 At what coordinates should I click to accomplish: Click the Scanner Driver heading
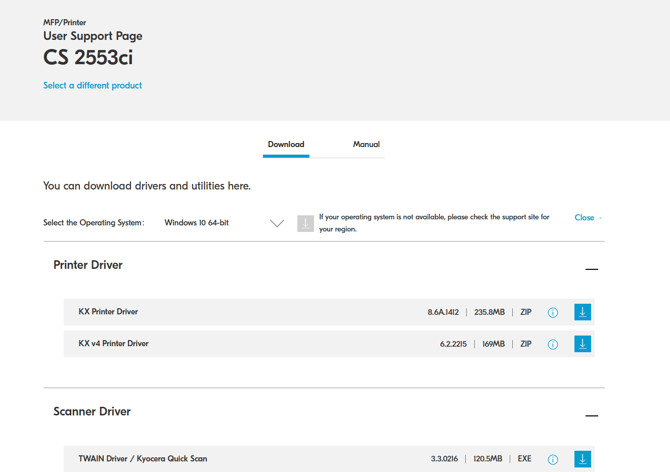click(92, 411)
